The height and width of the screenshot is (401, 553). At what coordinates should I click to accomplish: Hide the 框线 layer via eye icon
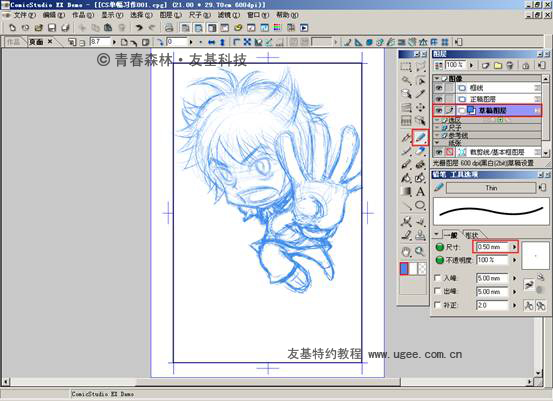click(x=438, y=88)
